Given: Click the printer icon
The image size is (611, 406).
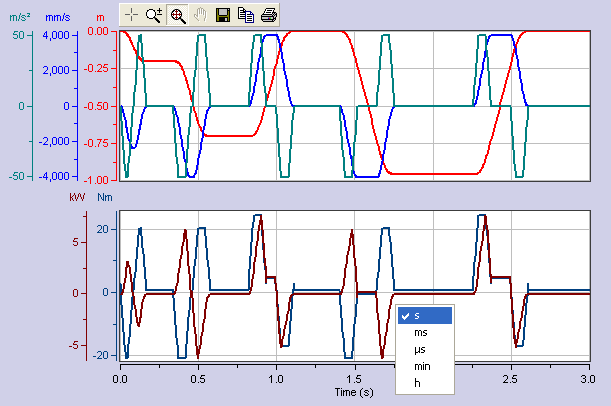Looking at the screenshot, I should (268, 15).
